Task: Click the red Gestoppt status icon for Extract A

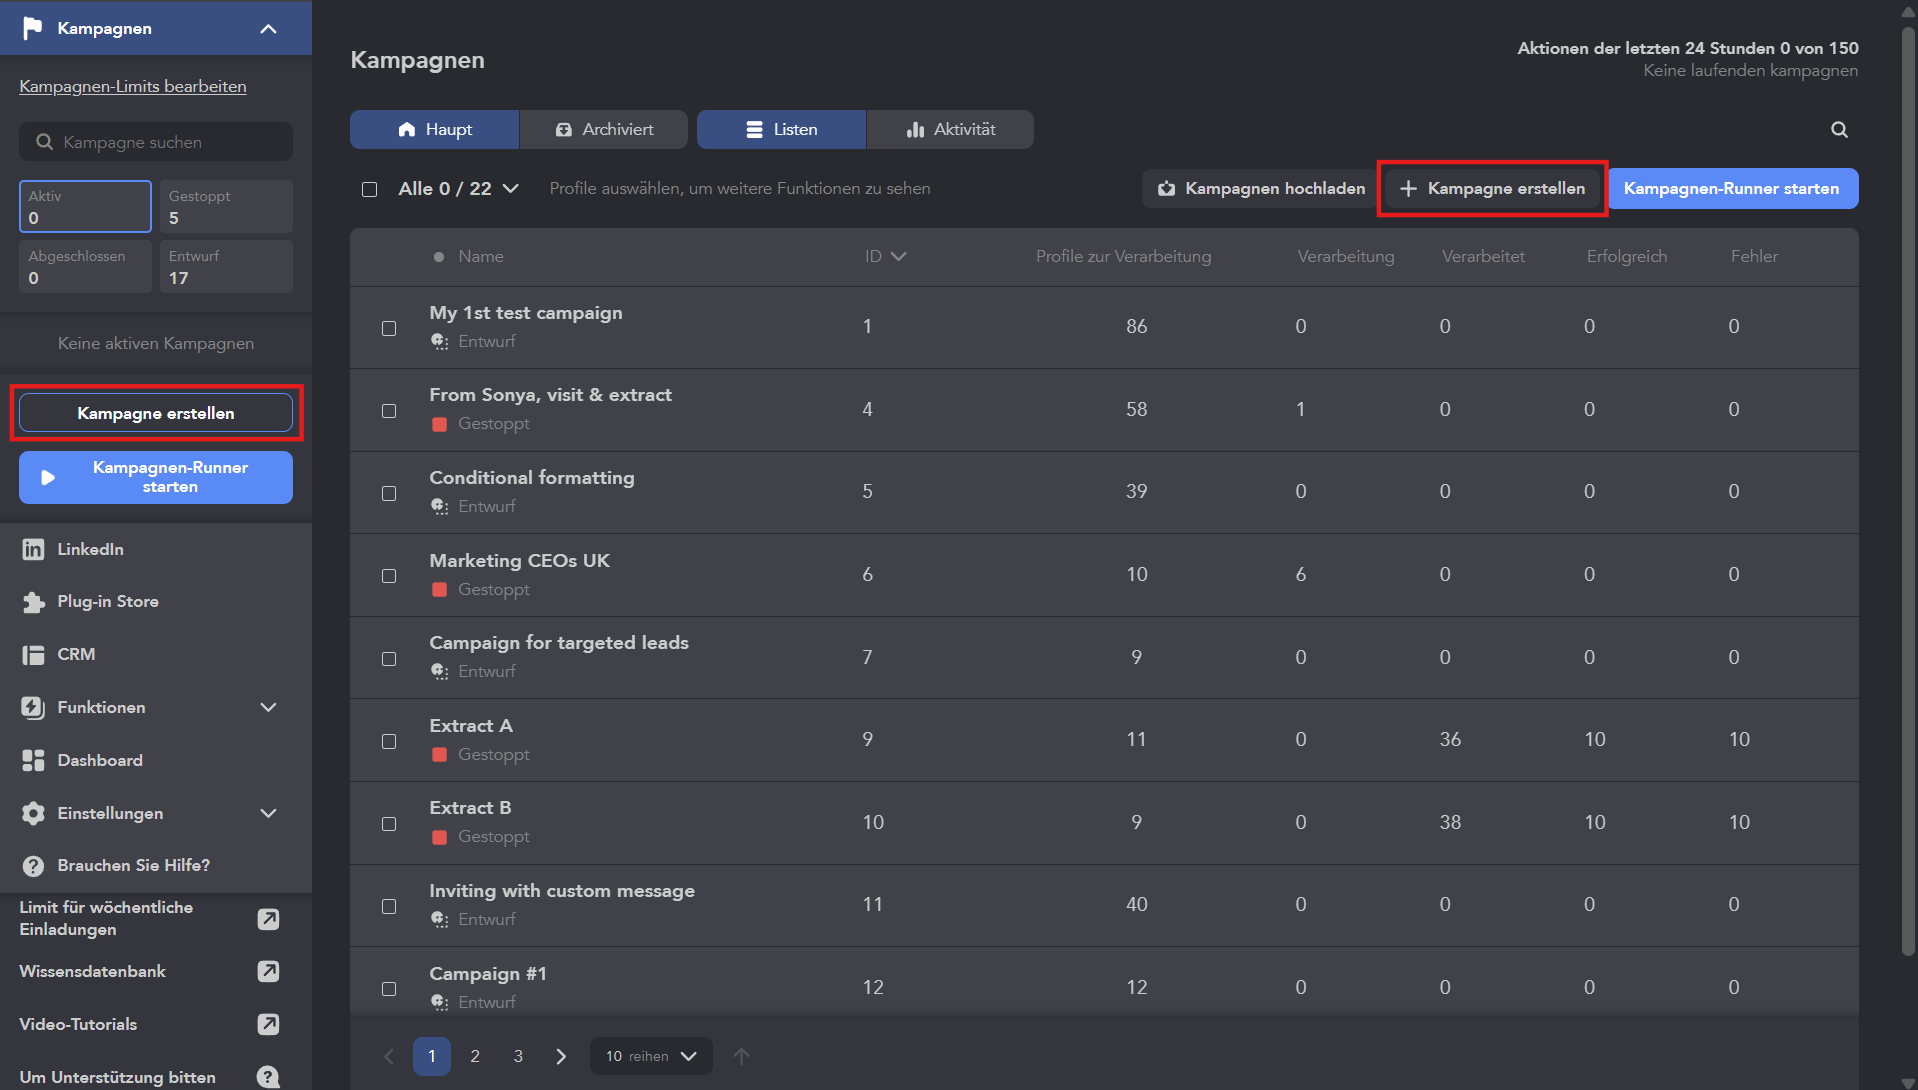Action: pos(439,755)
